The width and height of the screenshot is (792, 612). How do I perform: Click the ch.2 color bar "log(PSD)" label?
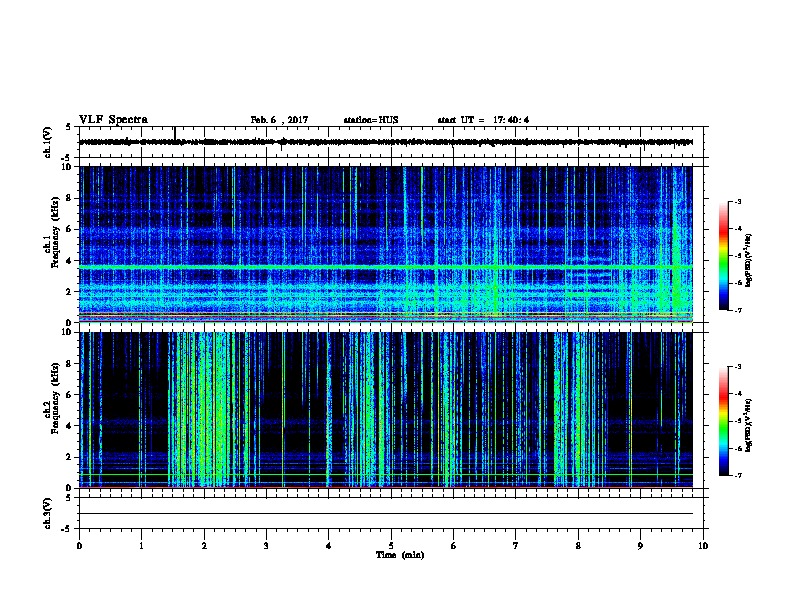748,425
